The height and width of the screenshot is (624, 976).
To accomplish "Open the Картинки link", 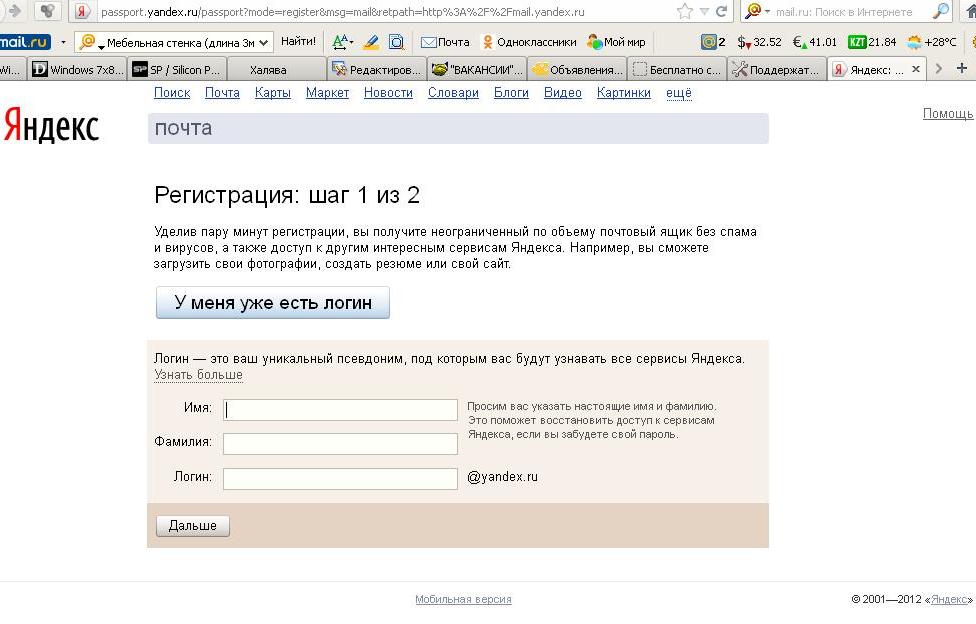I will (x=624, y=93).
